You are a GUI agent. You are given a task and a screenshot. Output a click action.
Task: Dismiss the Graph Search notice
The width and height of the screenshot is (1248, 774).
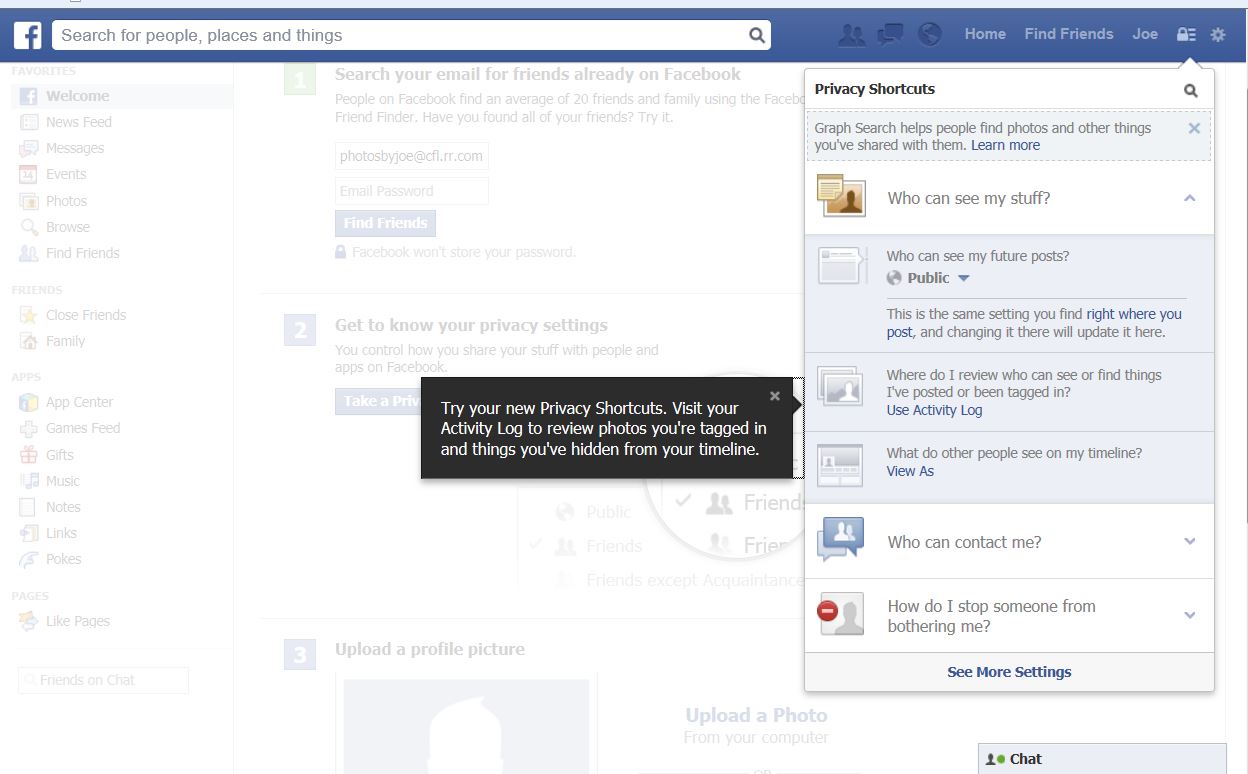[x=1194, y=128]
